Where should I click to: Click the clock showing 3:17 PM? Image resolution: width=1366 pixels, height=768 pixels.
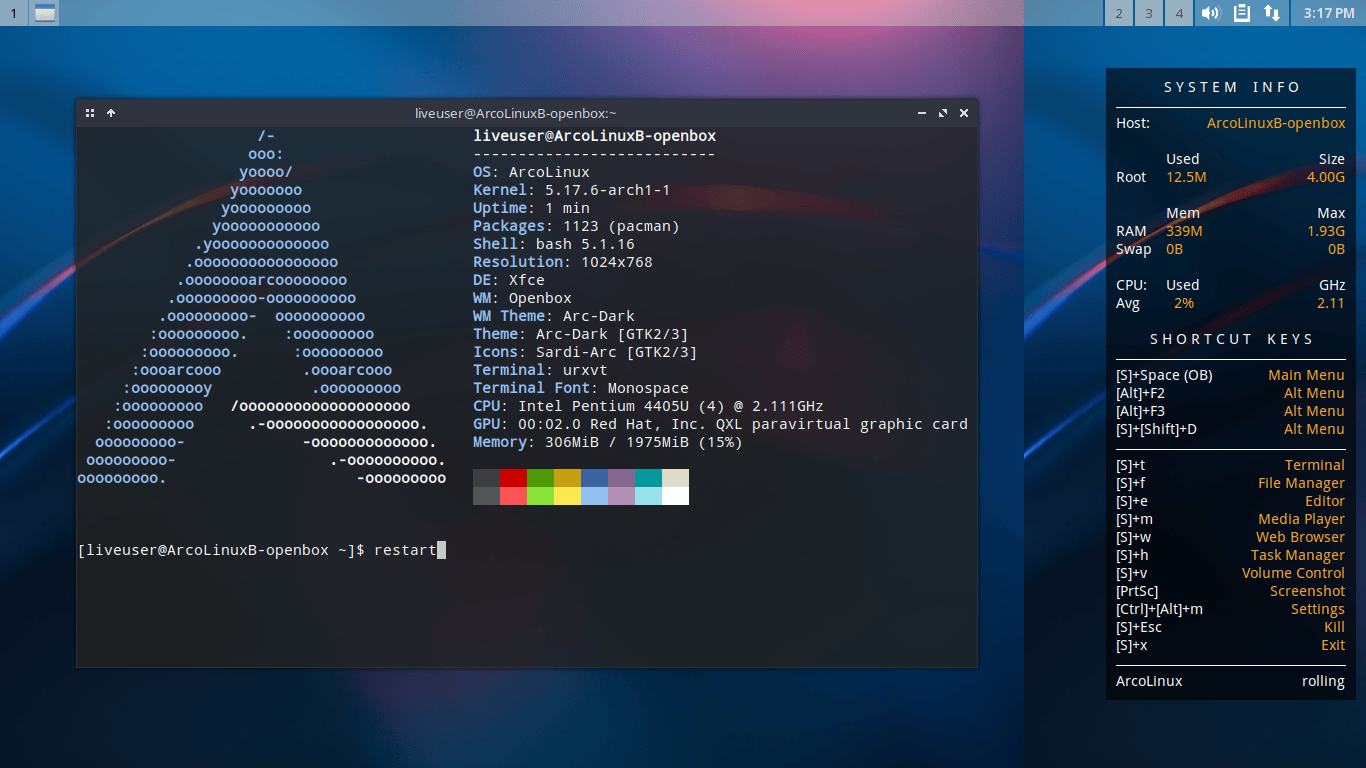[x=1330, y=13]
